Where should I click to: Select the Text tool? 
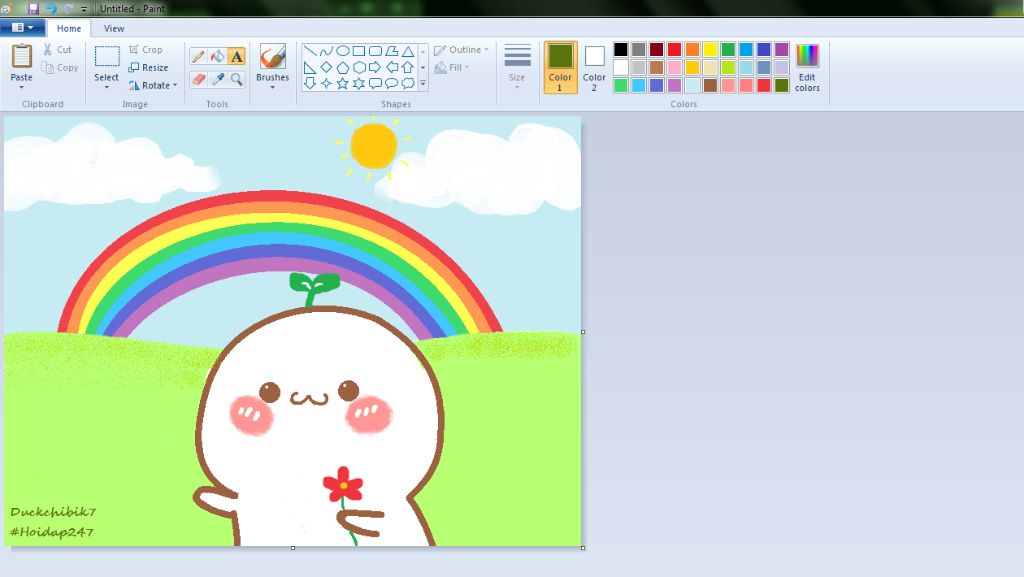(236, 56)
